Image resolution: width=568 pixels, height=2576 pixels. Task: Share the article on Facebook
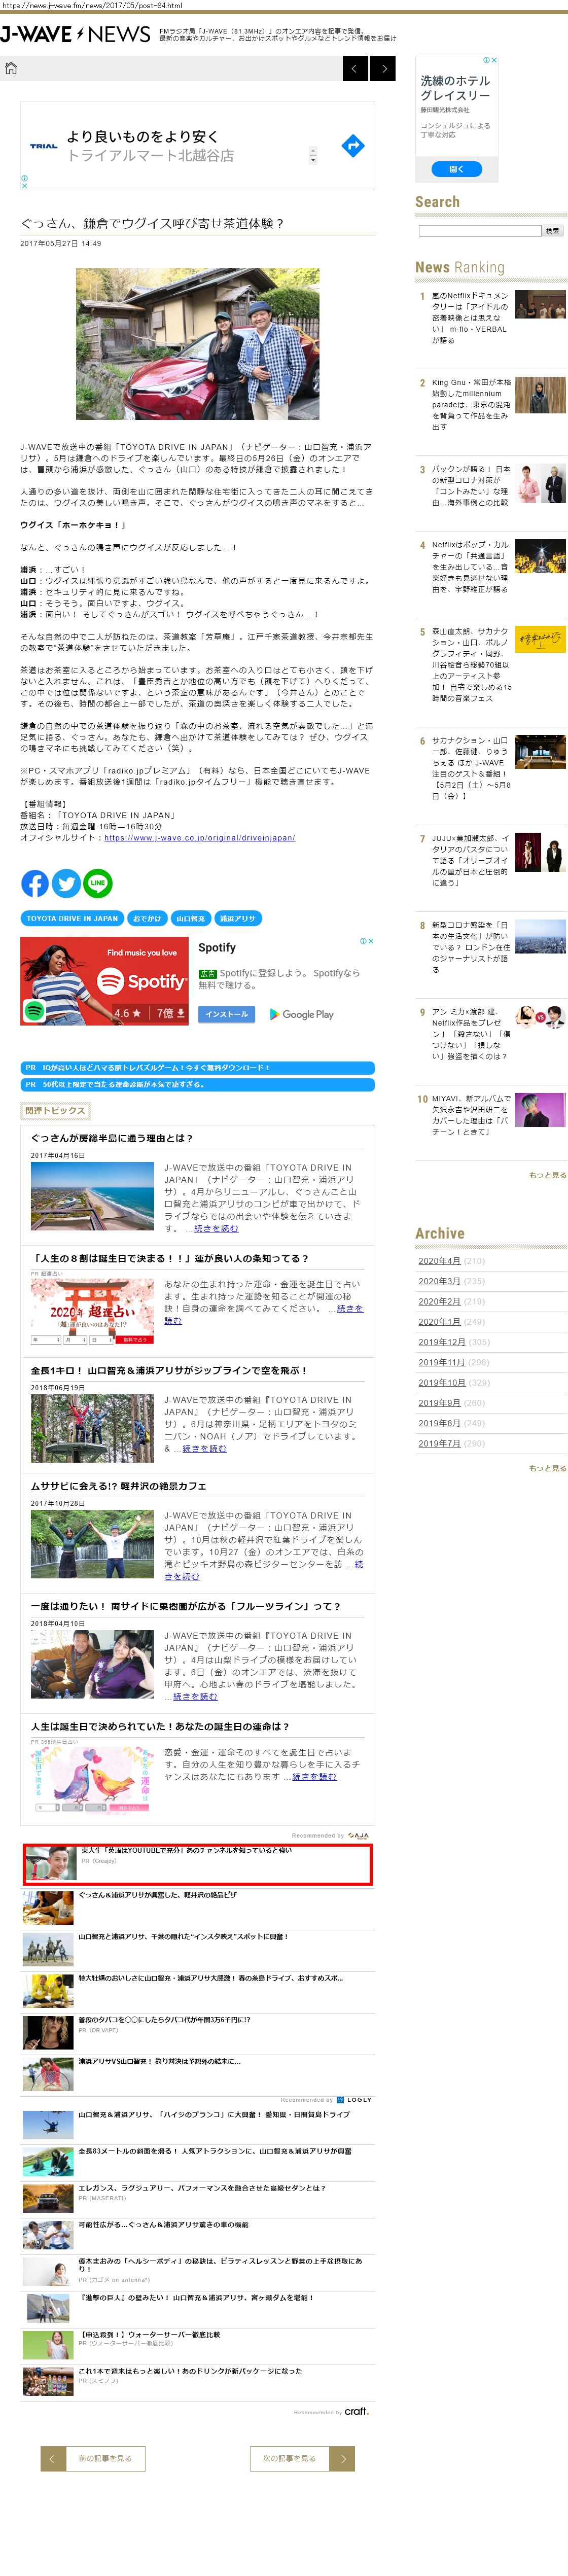(x=35, y=883)
